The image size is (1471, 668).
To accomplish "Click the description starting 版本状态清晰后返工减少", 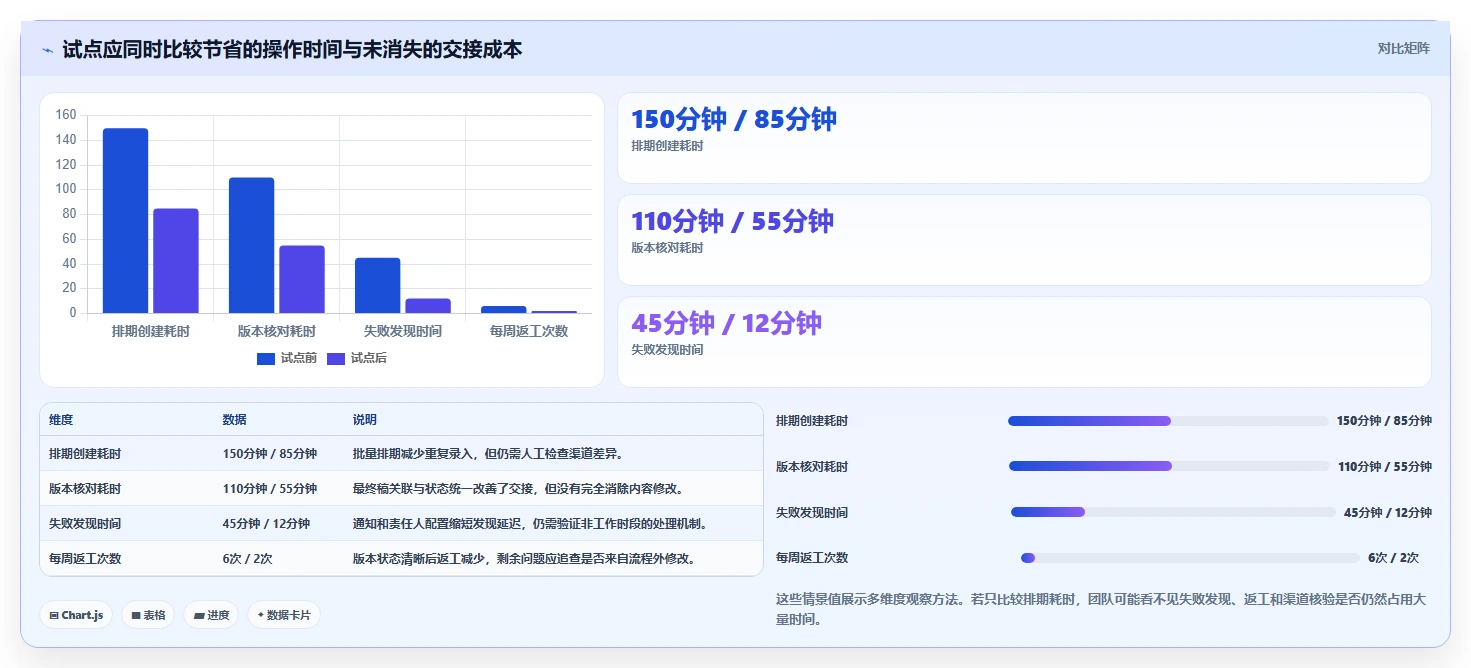I will 524,559.
